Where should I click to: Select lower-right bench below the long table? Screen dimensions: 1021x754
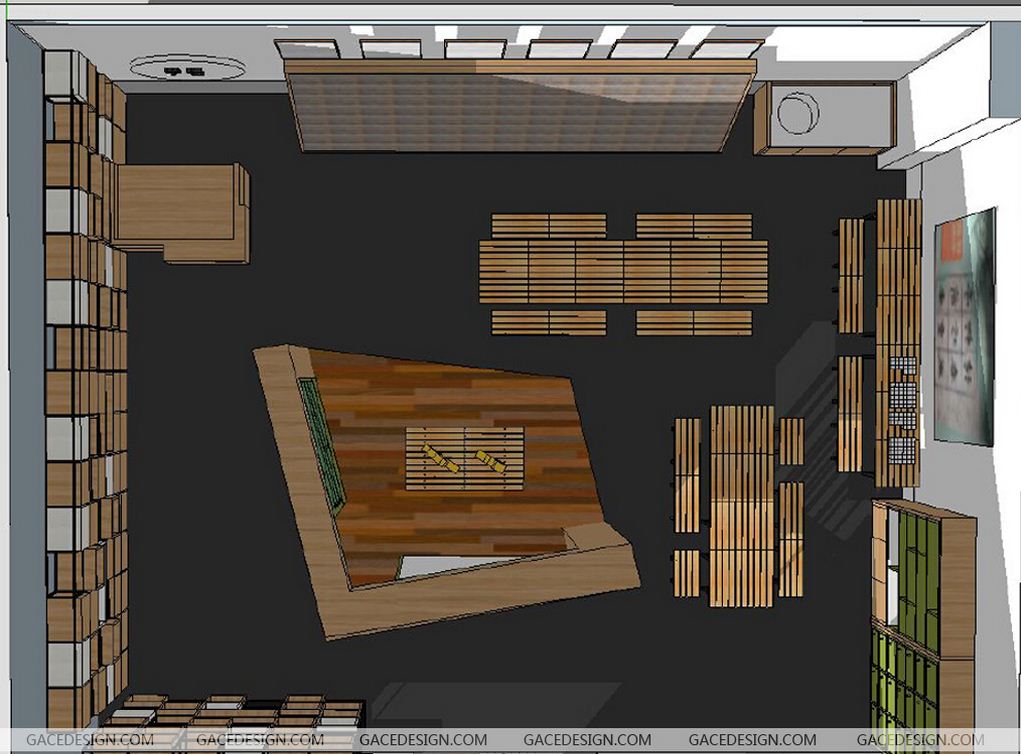(x=693, y=322)
